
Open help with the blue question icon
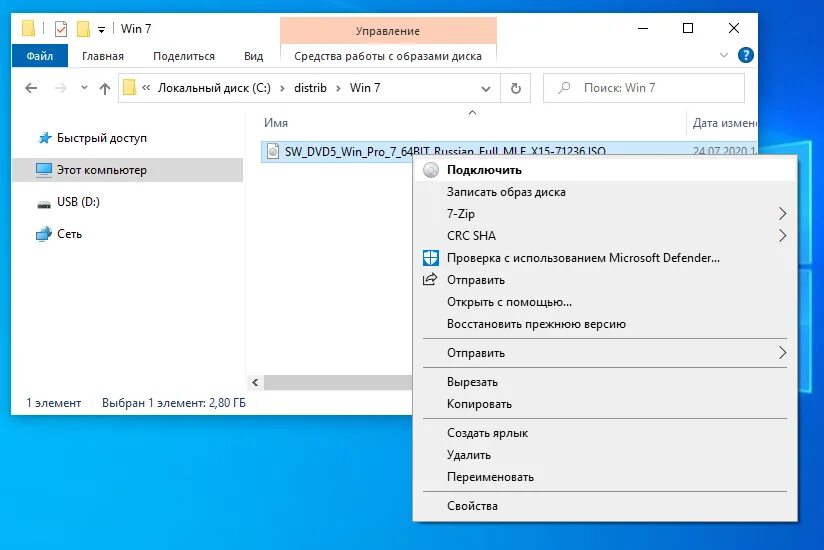(x=745, y=55)
